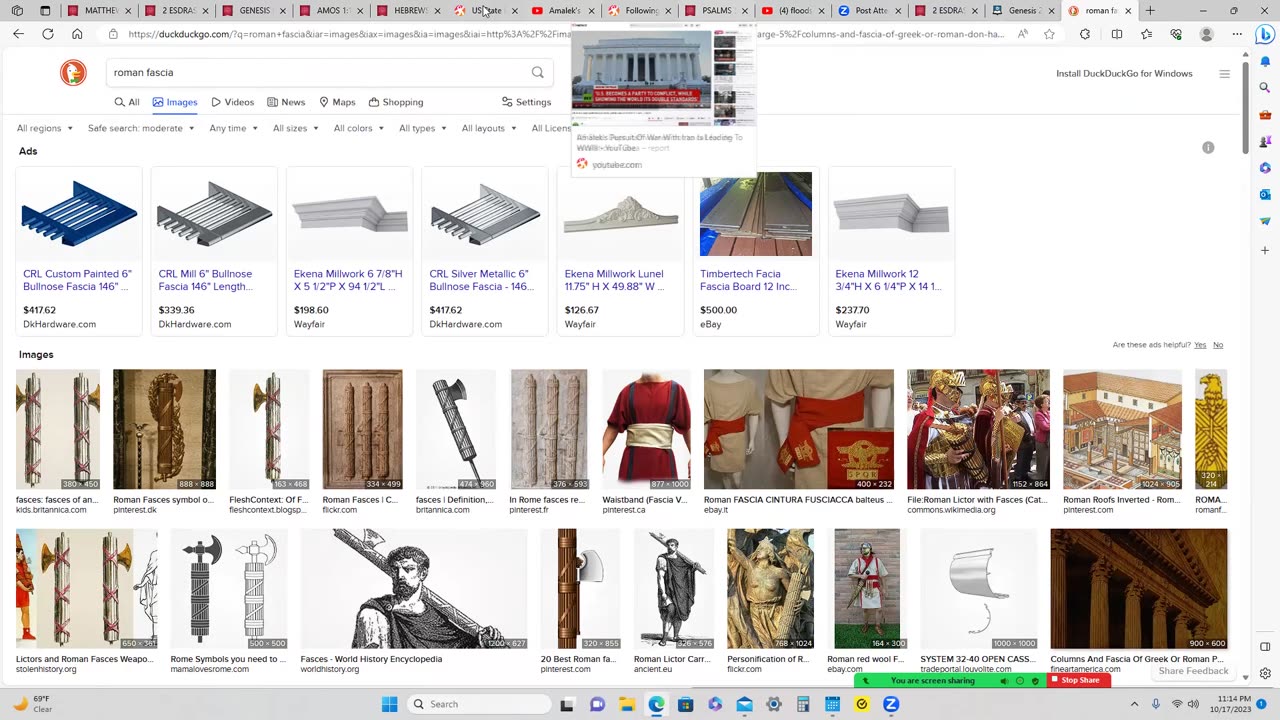Expand the Any time filter
Screen dimensions: 1280x720
tap(234, 128)
